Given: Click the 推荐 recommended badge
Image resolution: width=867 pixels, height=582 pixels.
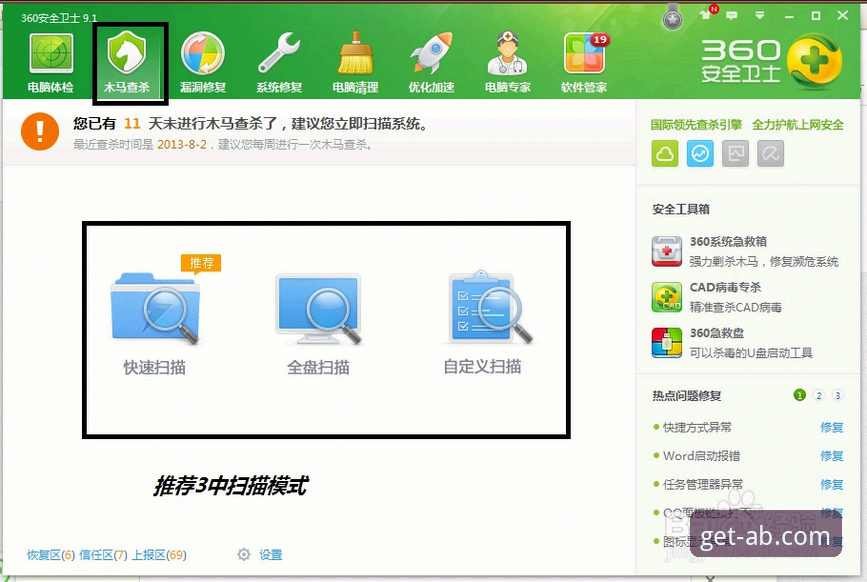Looking at the screenshot, I should (201, 263).
